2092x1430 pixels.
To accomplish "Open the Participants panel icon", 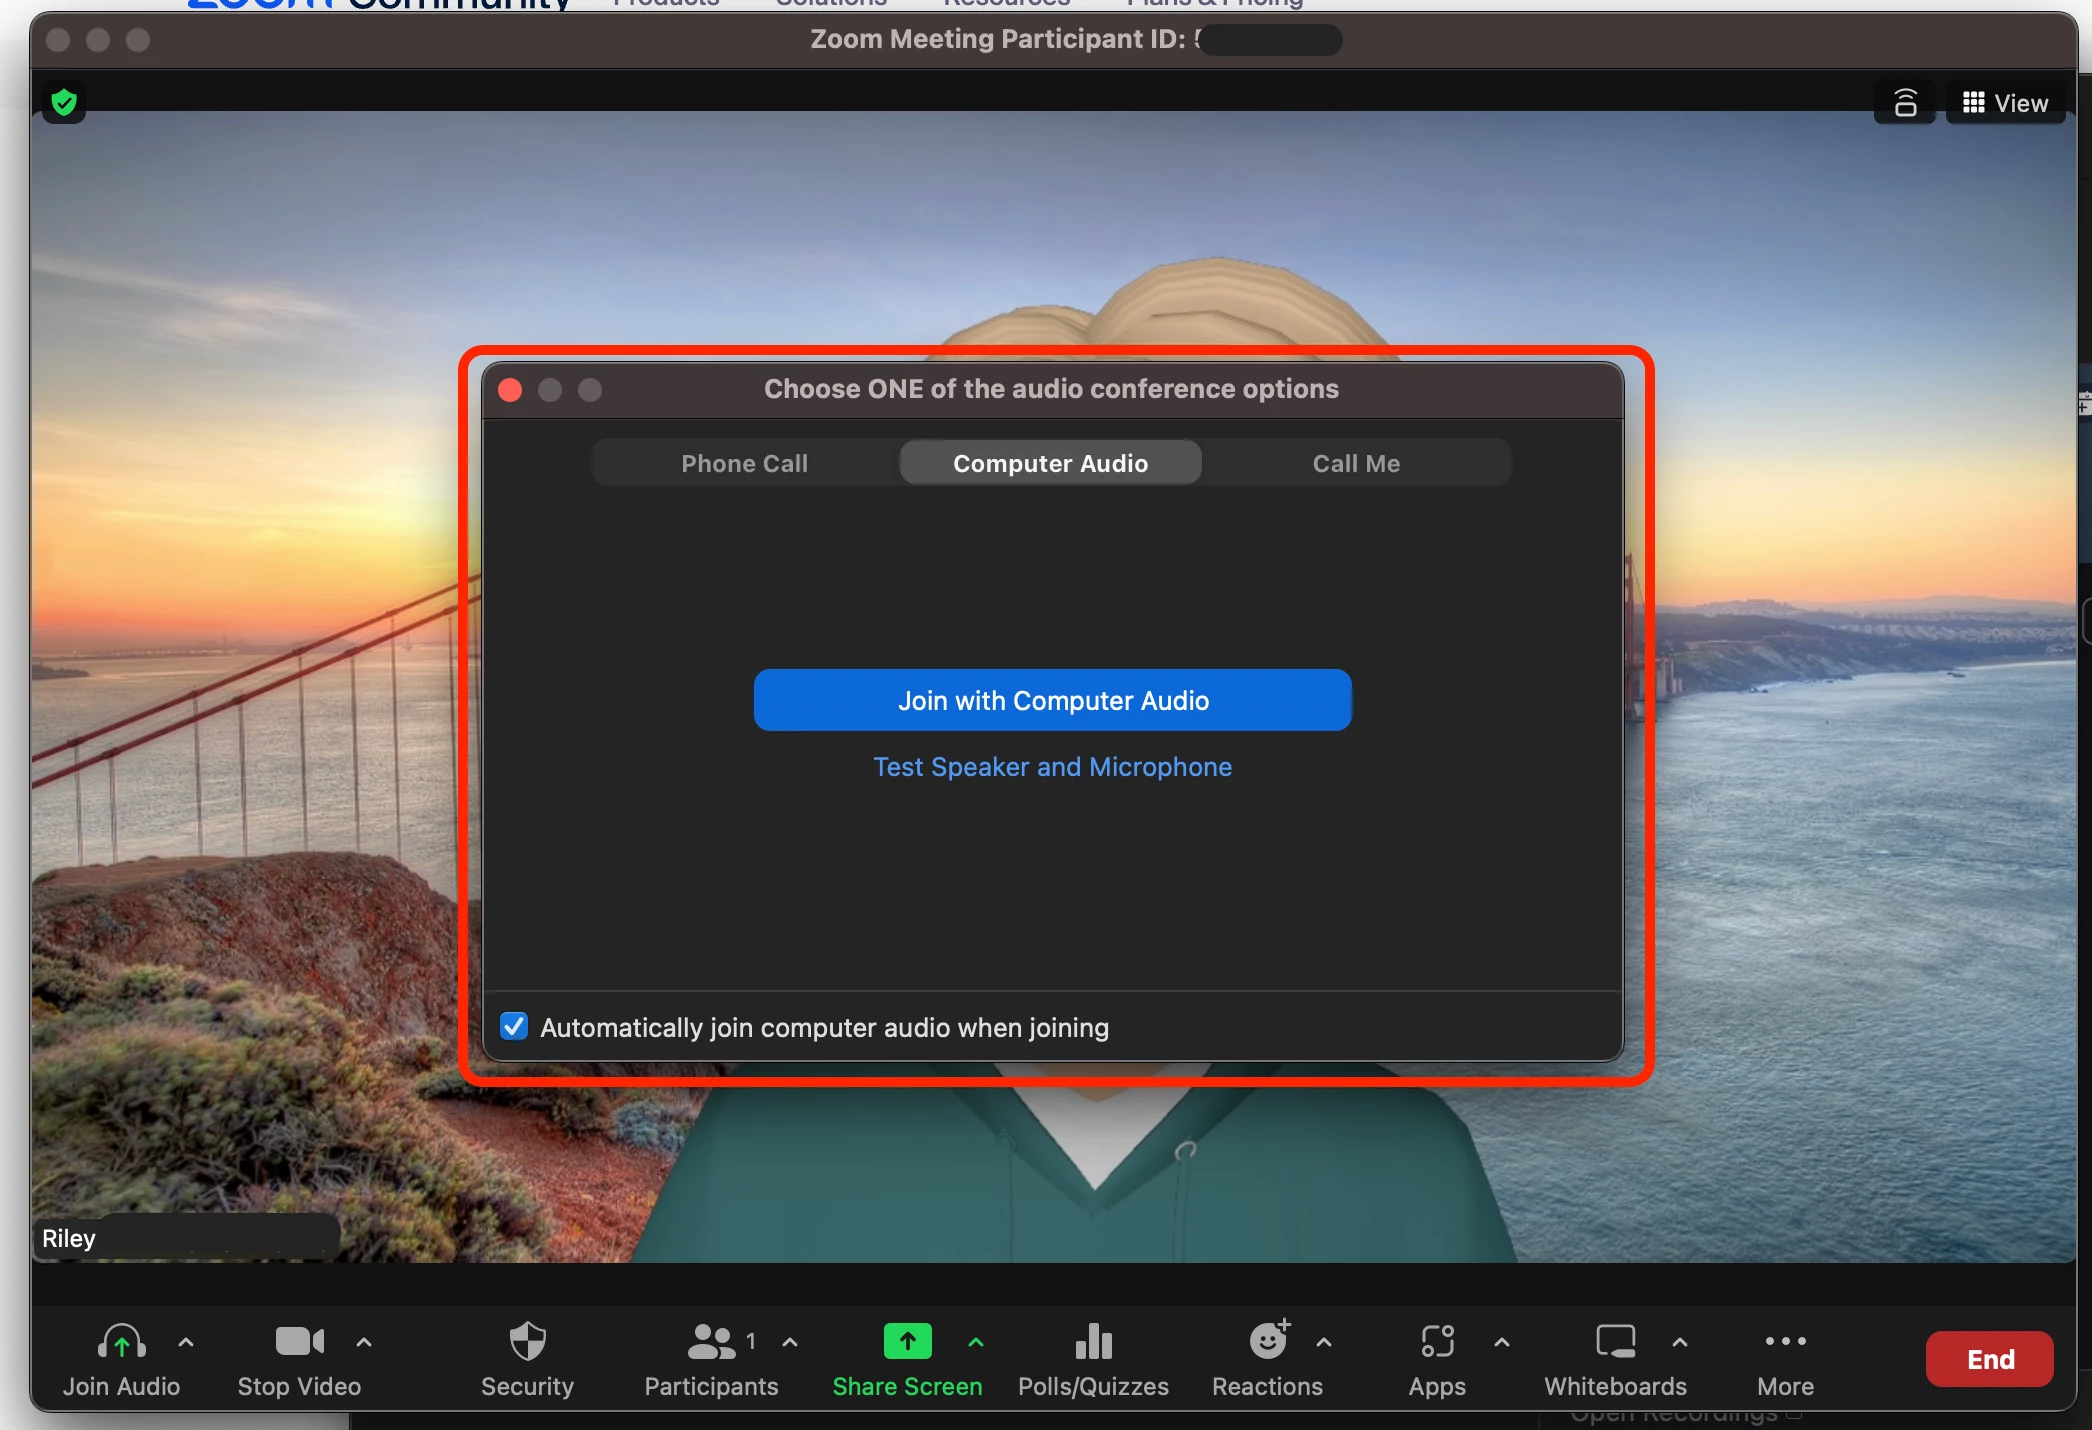I will 711,1342.
